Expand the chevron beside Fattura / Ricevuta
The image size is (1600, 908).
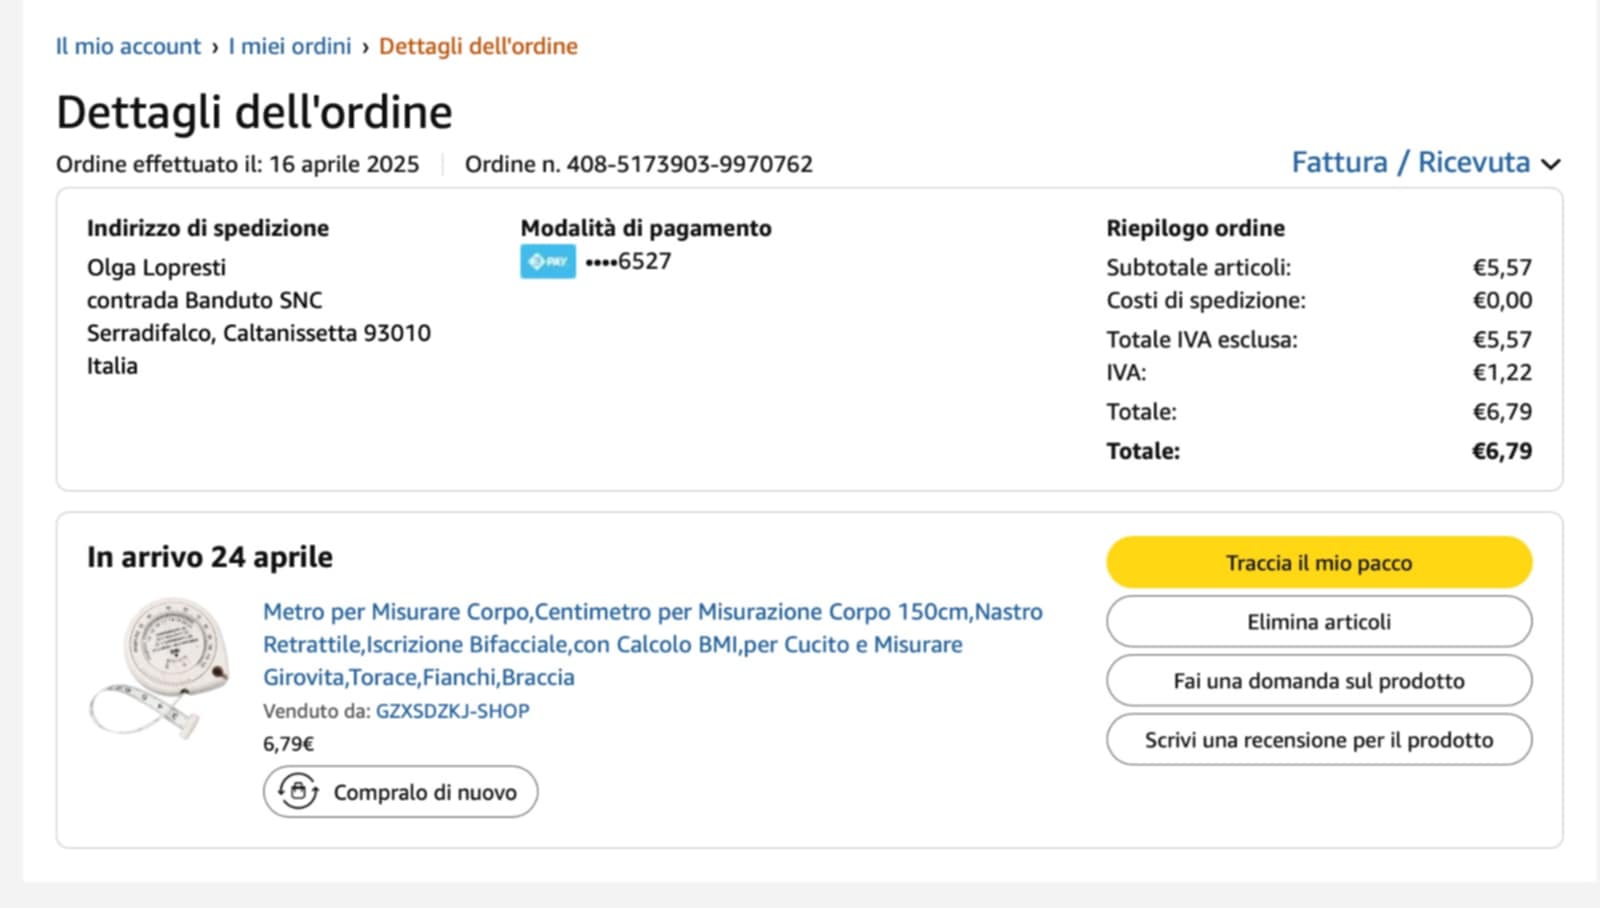pos(1551,164)
